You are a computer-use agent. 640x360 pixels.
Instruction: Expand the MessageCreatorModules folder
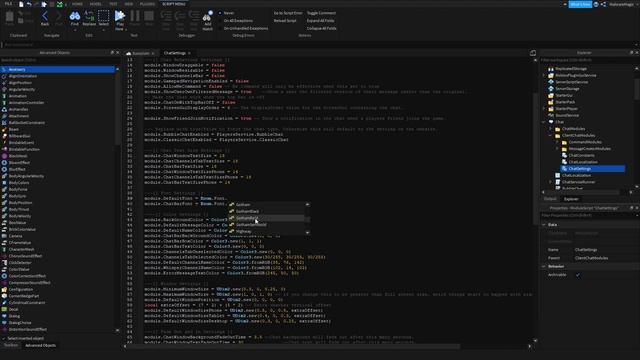[x=557, y=149]
